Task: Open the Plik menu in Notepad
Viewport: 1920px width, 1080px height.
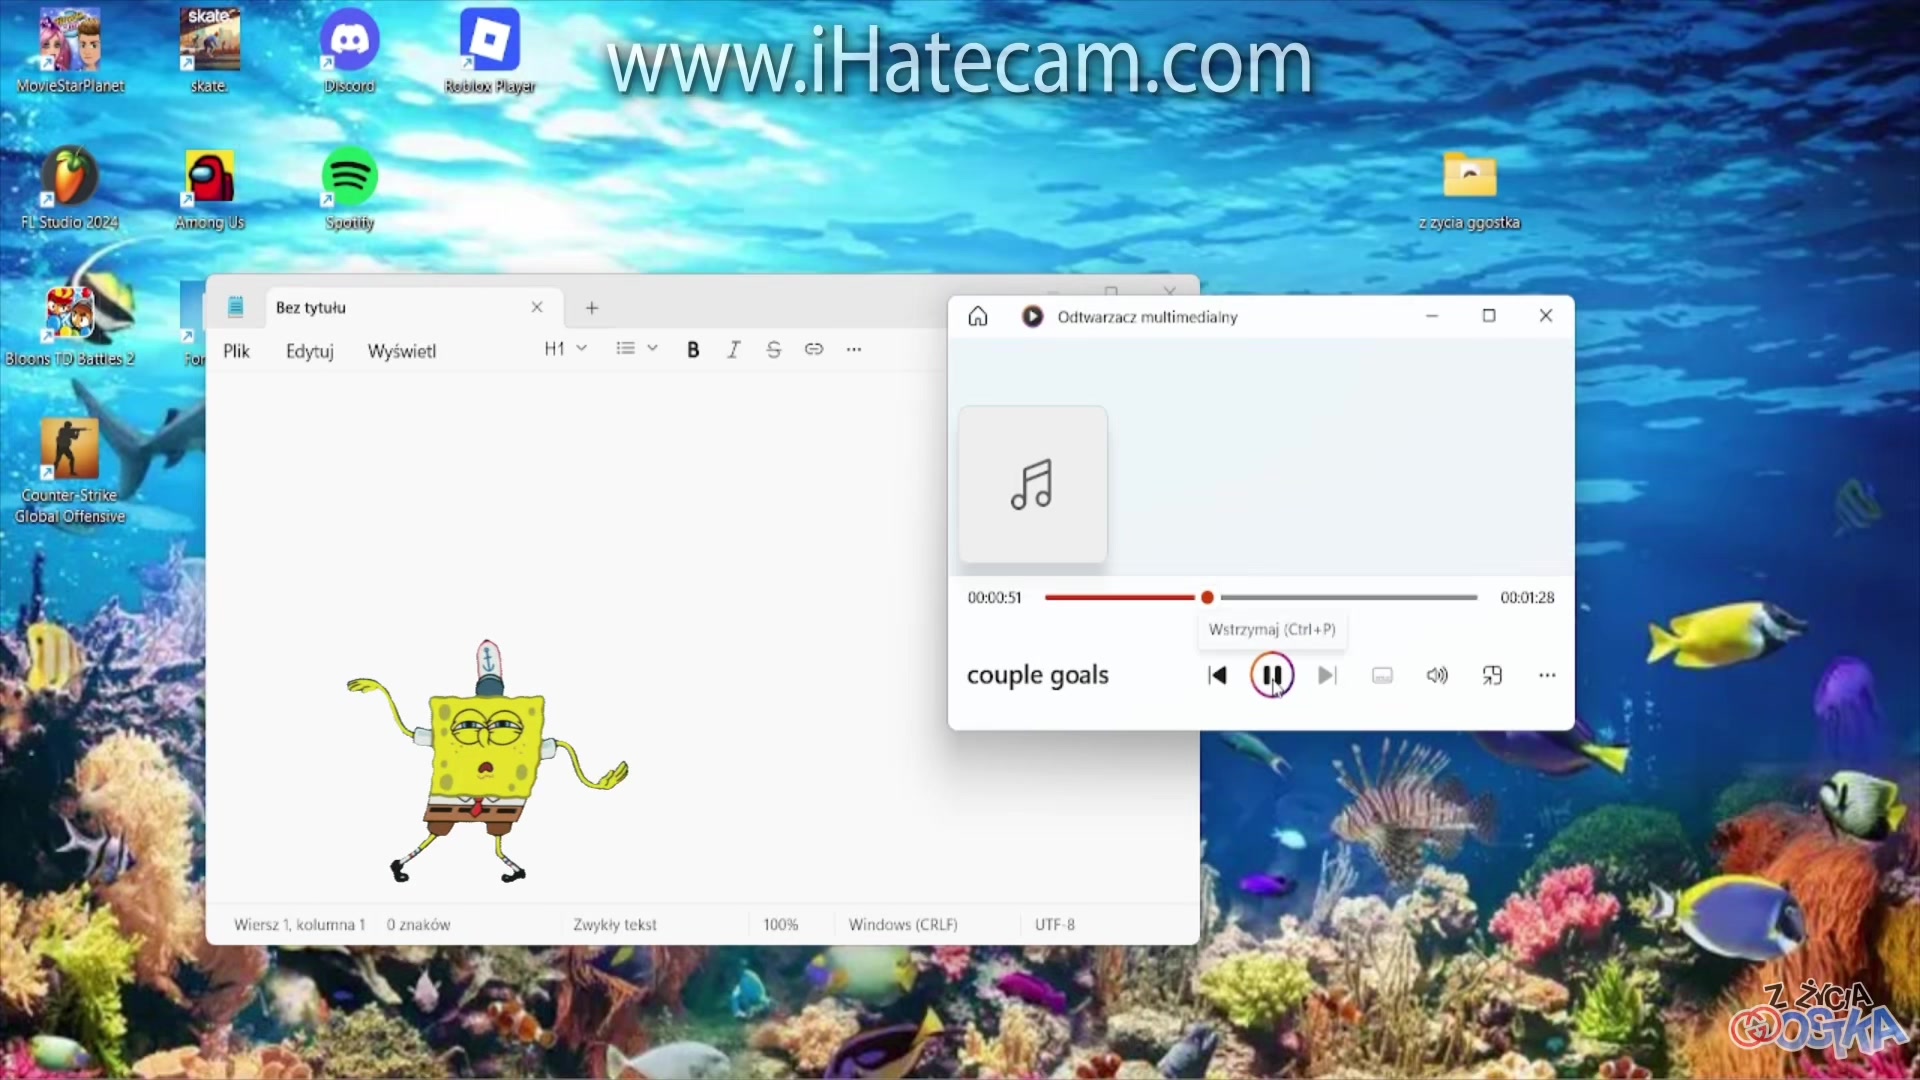Action: pyautogui.click(x=237, y=351)
